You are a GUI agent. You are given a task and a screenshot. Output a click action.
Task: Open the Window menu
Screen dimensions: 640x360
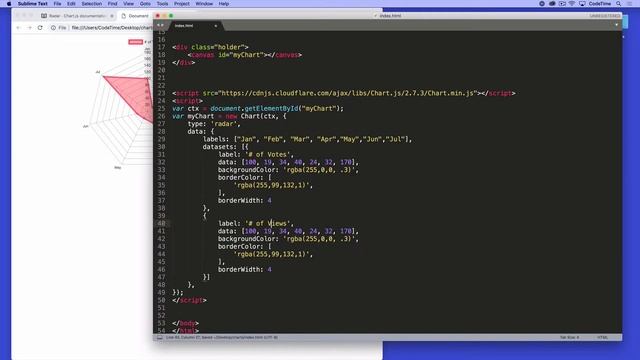[204, 4]
